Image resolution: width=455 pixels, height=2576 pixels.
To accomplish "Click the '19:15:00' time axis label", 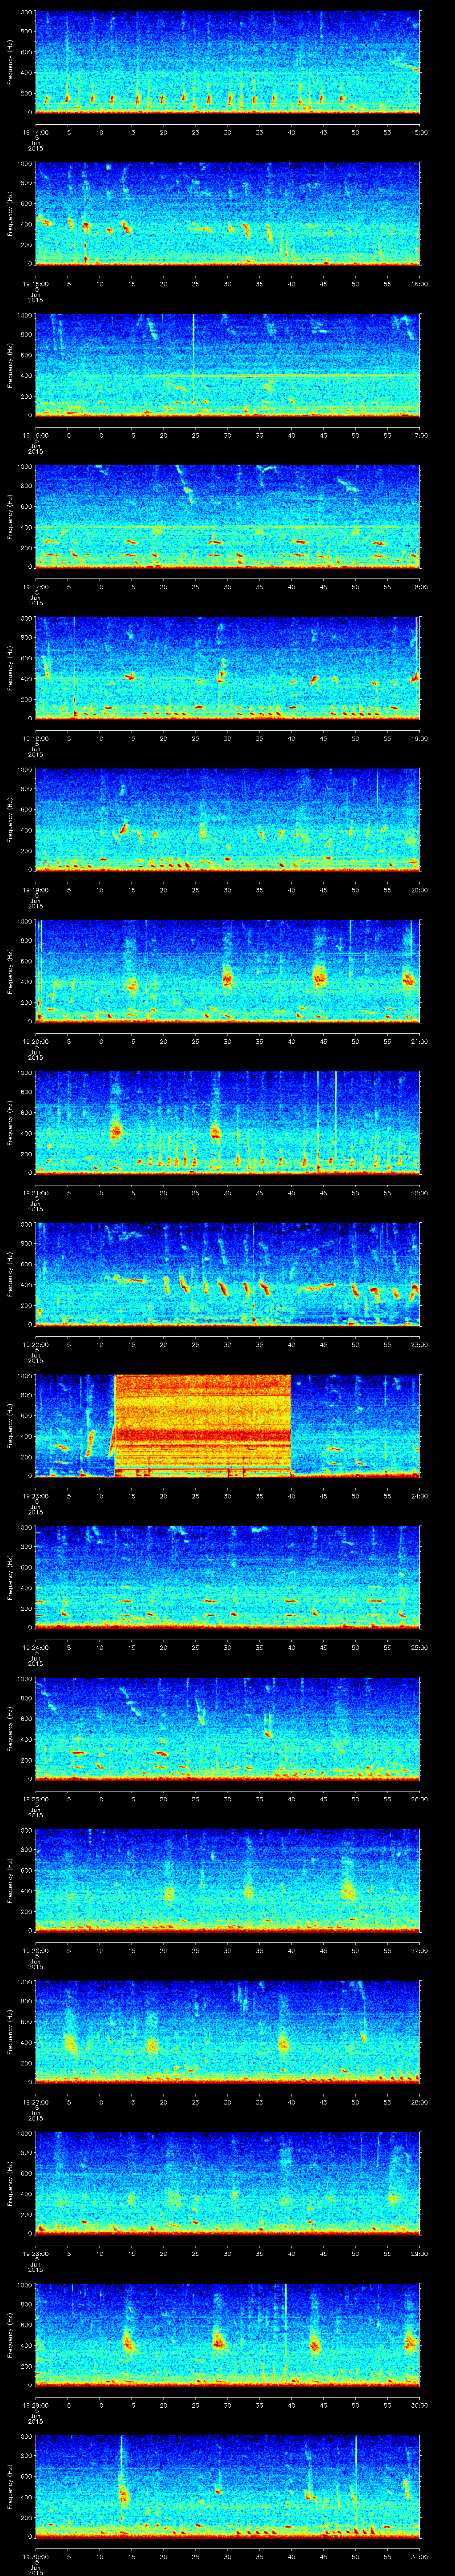I will 35,284.
